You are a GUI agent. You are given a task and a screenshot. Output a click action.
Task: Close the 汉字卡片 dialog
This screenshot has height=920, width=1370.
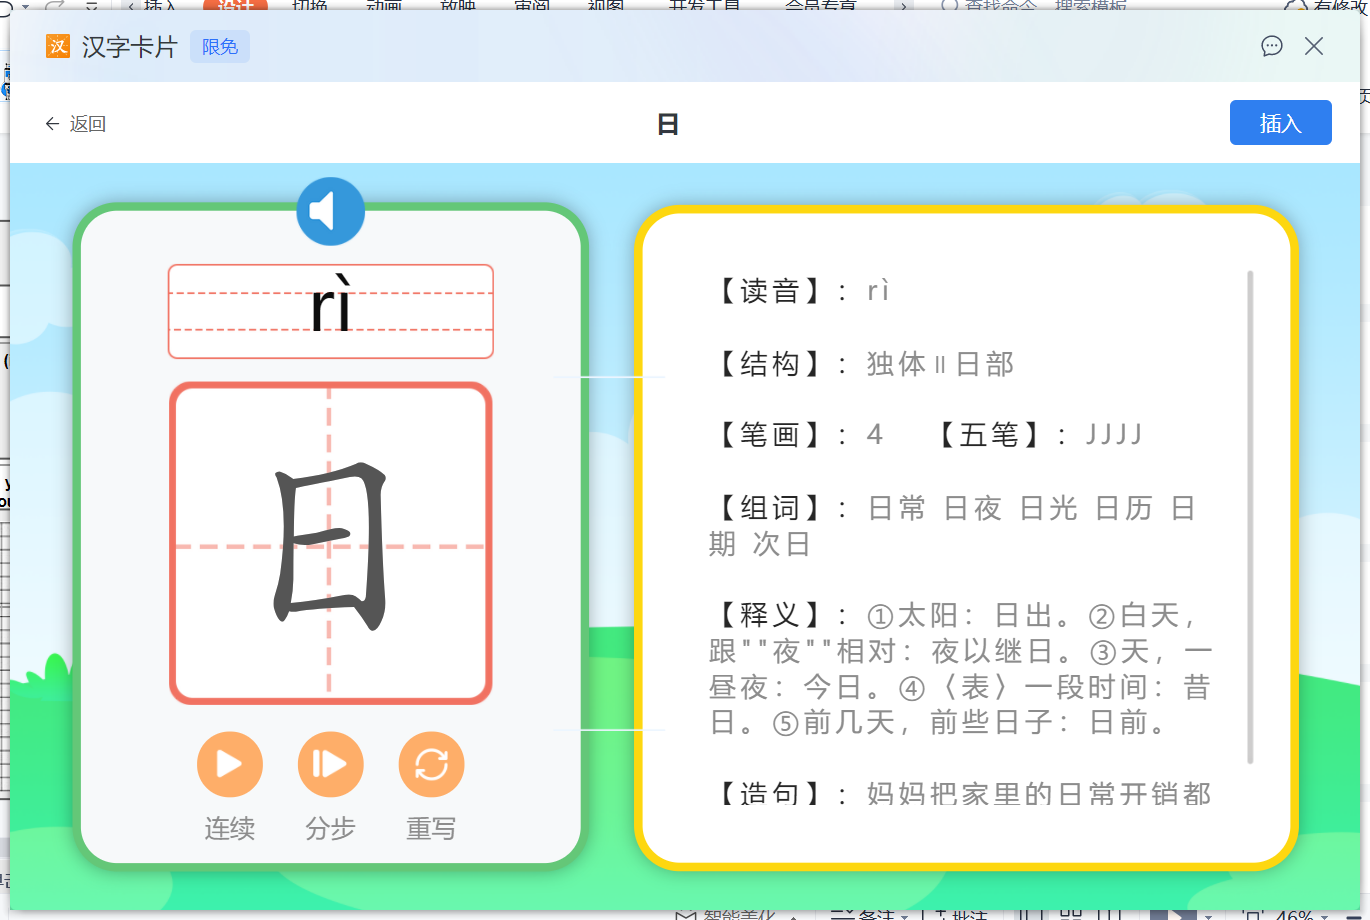[1314, 46]
